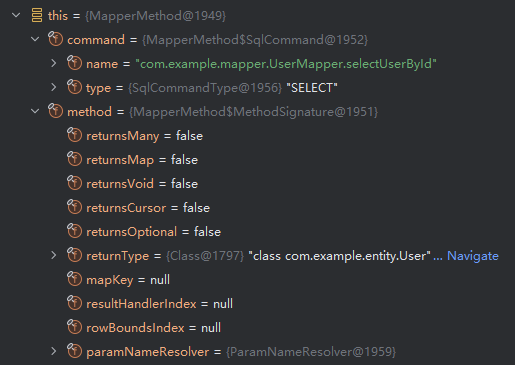The height and width of the screenshot is (365, 515).
Task: Select the null value of rowBoundsIndex
Action: (211, 328)
